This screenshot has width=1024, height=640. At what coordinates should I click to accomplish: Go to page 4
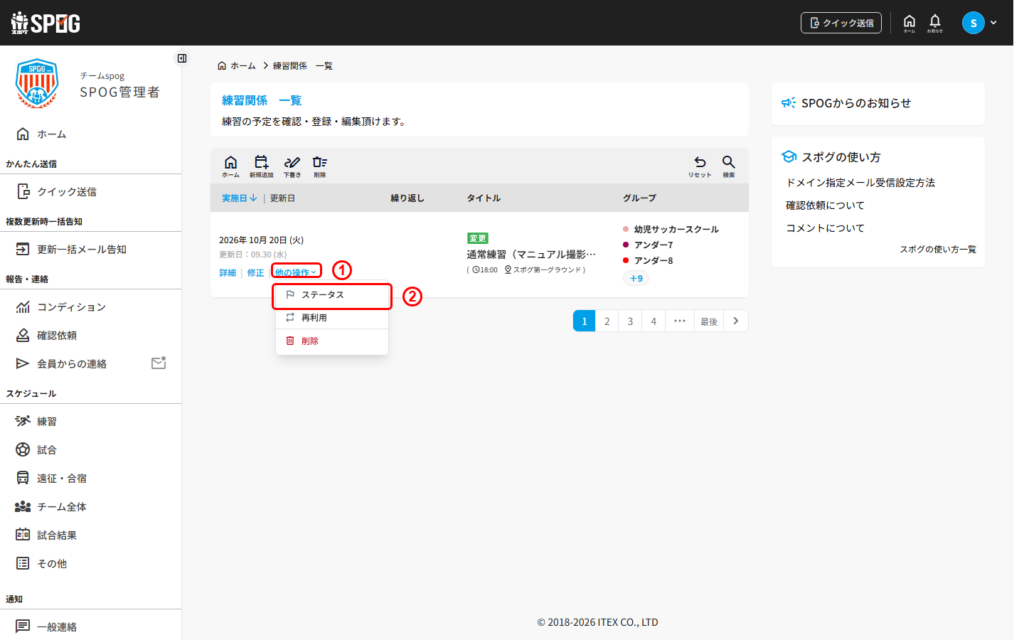tap(653, 321)
